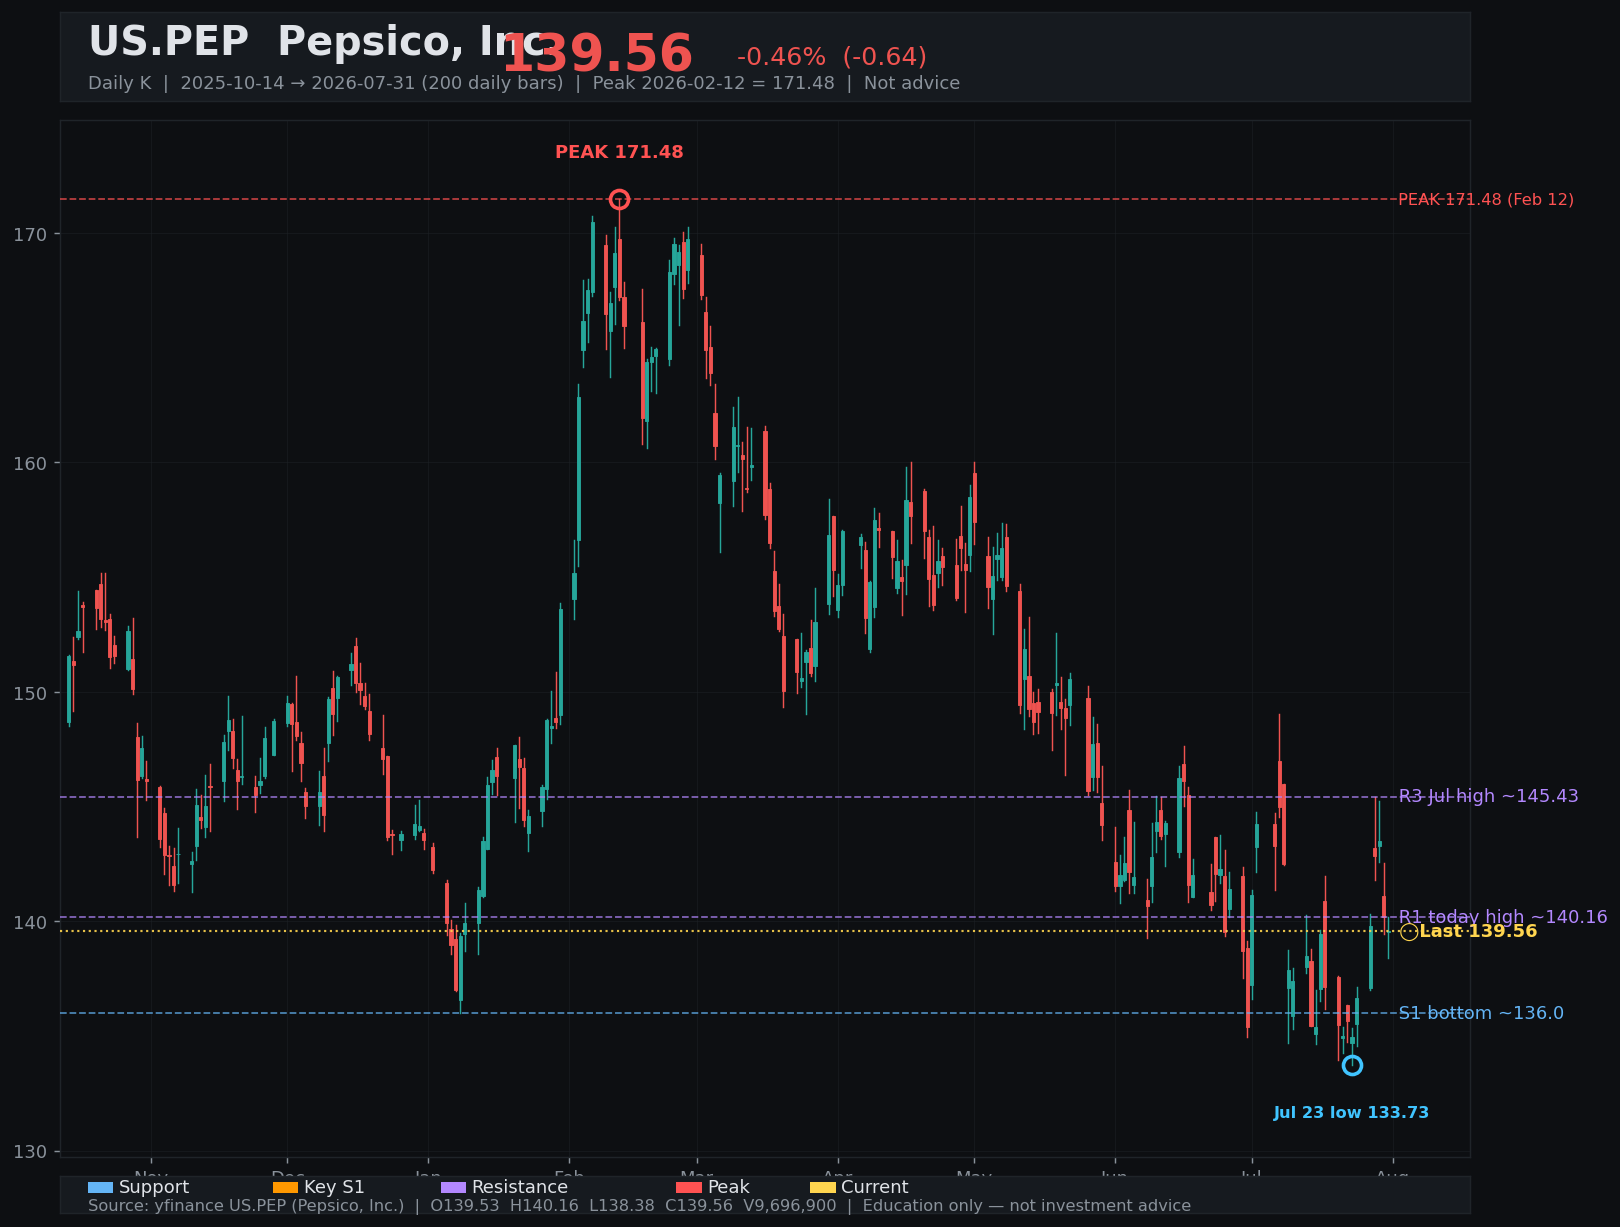Click the 'R1 today high ~140.16' label
Image resolution: width=1620 pixels, height=1227 pixels.
(1503, 917)
